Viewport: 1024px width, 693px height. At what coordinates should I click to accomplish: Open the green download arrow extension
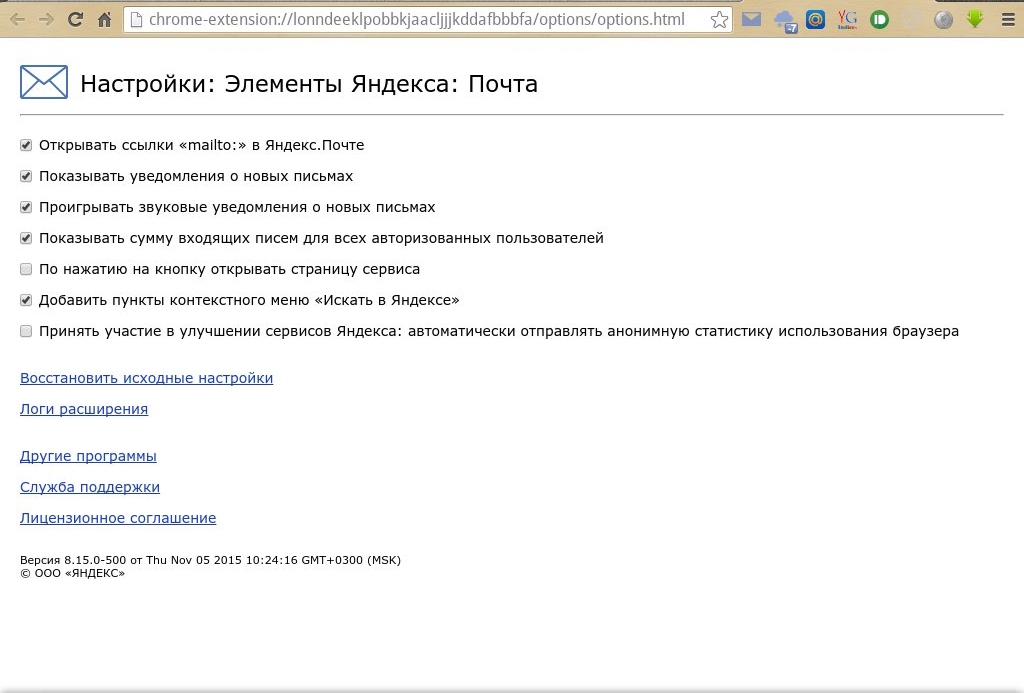coord(975,19)
